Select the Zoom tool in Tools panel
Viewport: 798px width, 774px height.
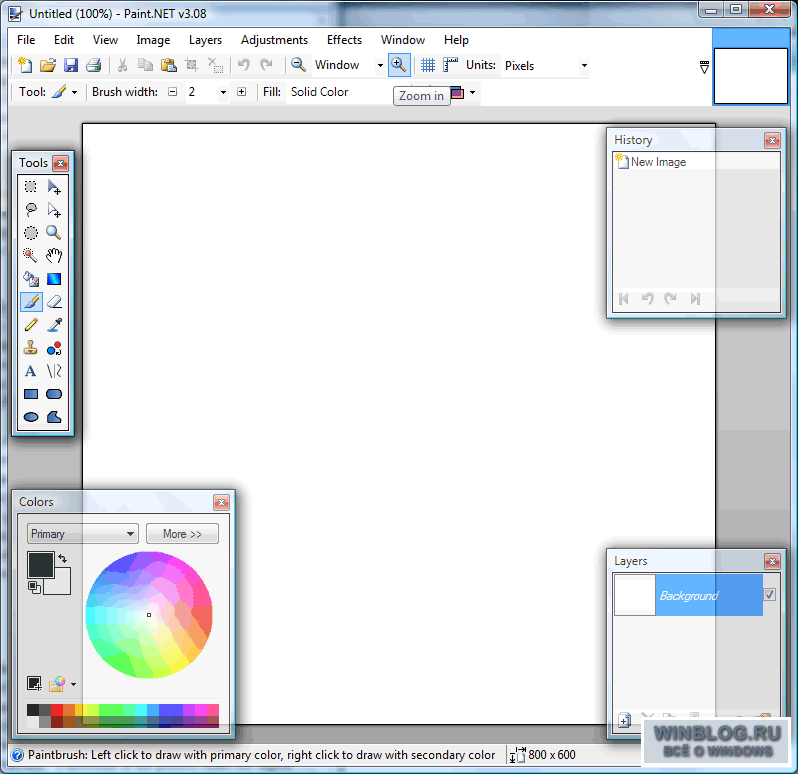pyautogui.click(x=54, y=233)
